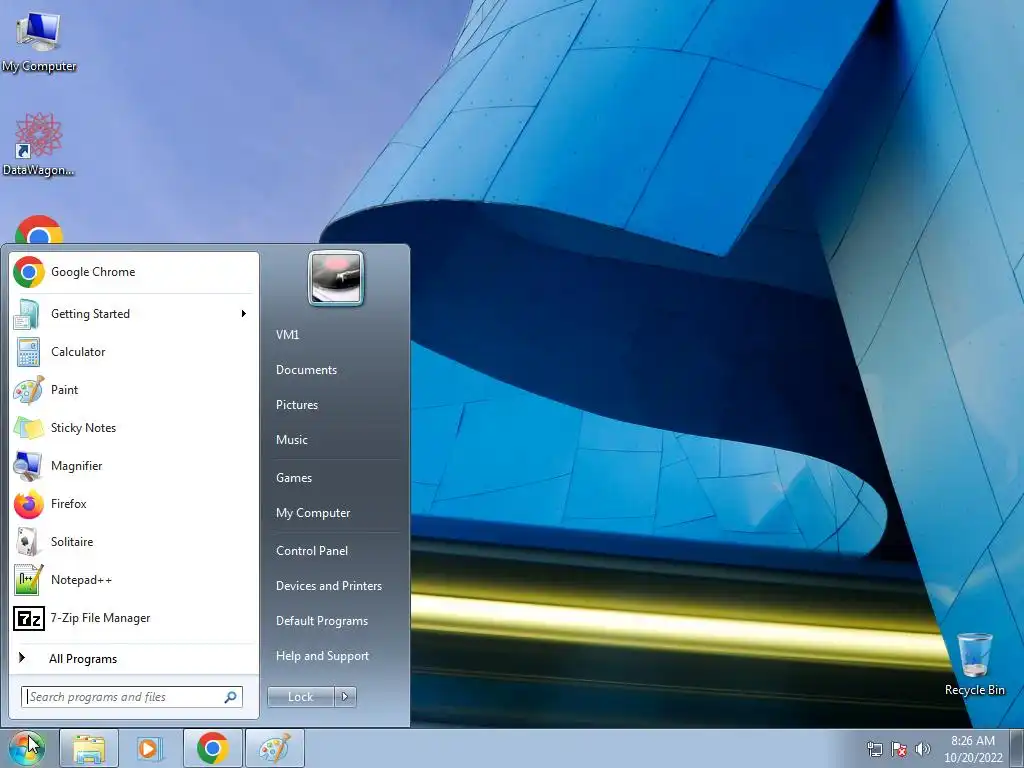Click the Getting Started icon in Start menu
Image resolution: width=1024 pixels, height=768 pixels.
click(x=27, y=314)
